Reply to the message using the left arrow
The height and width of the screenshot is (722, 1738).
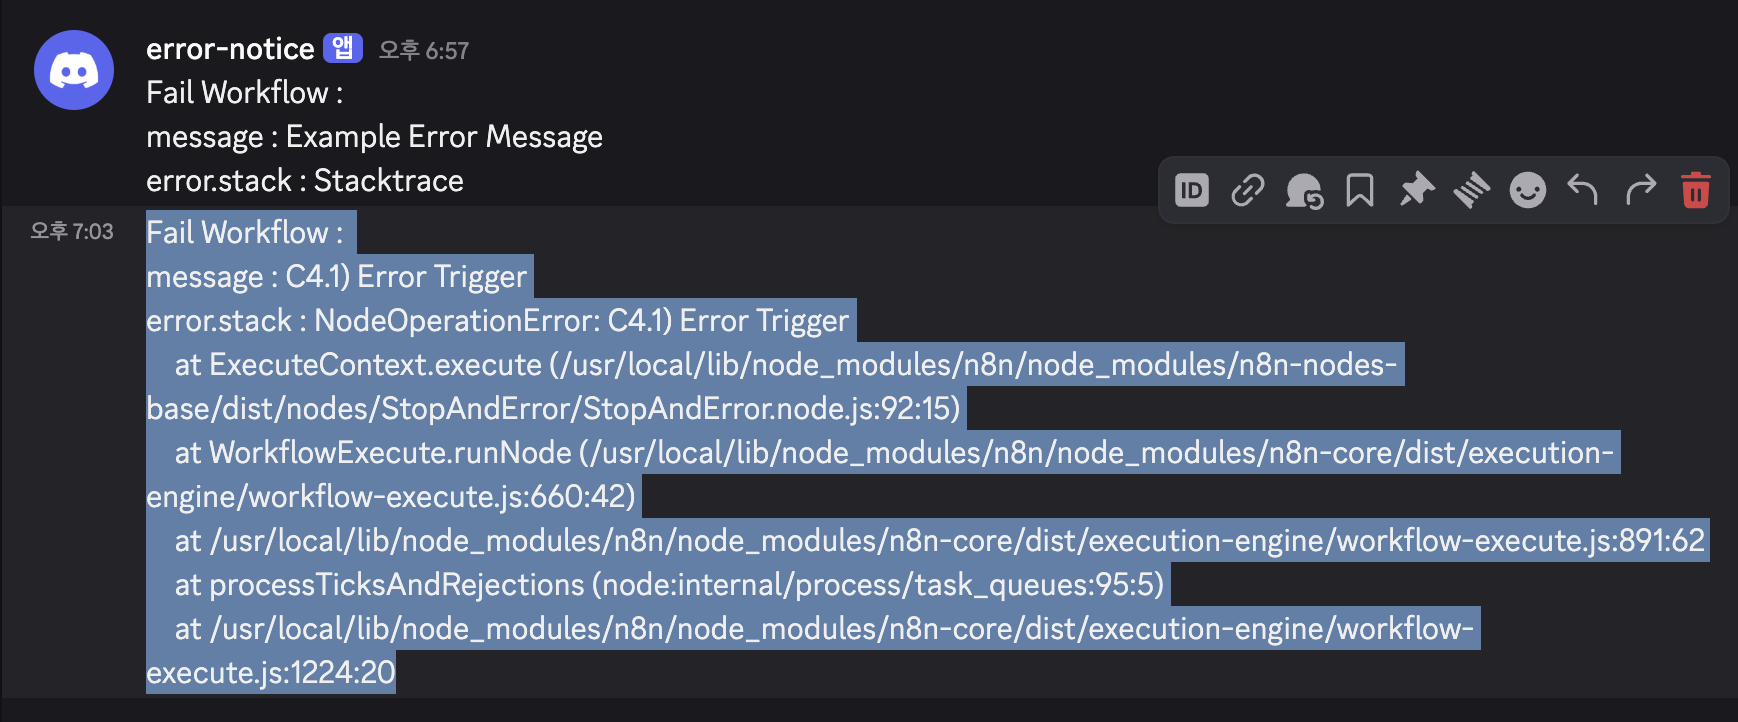[1583, 190]
